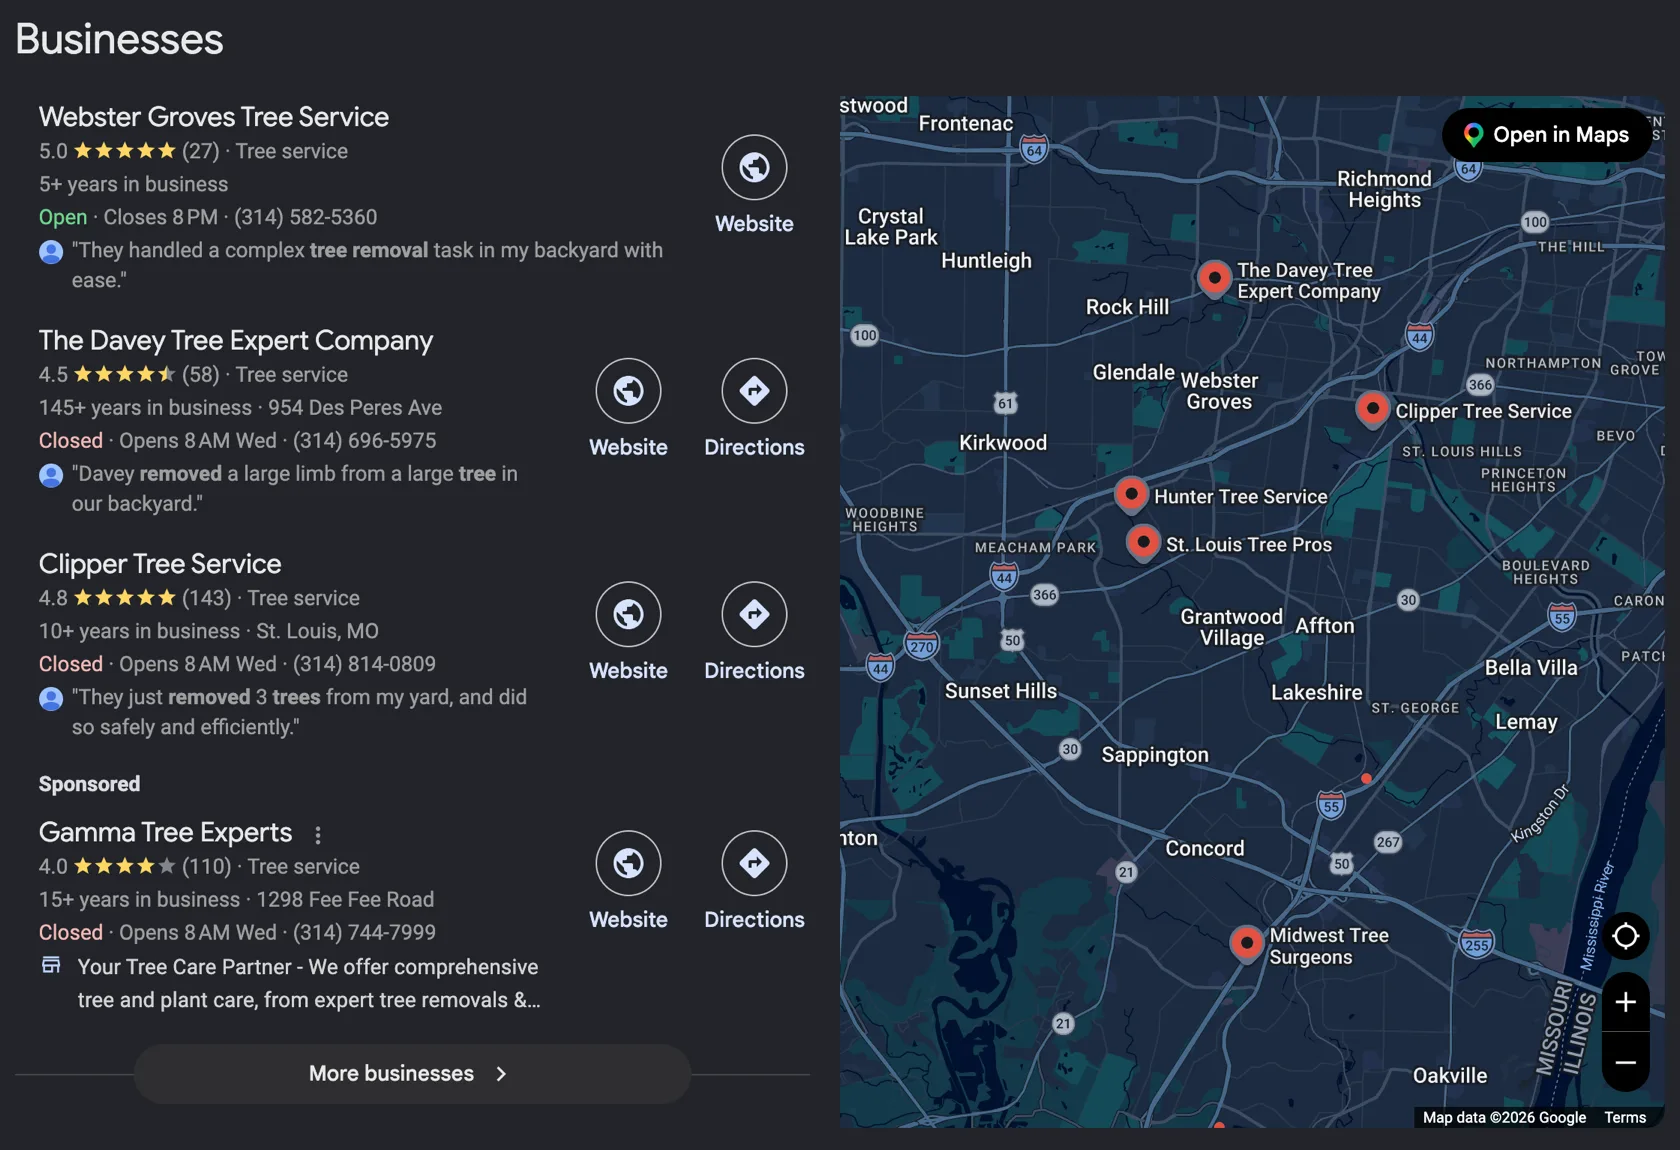Open Clipper Tree Service listing title
The width and height of the screenshot is (1680, 1150).
[x=160, y=564]
